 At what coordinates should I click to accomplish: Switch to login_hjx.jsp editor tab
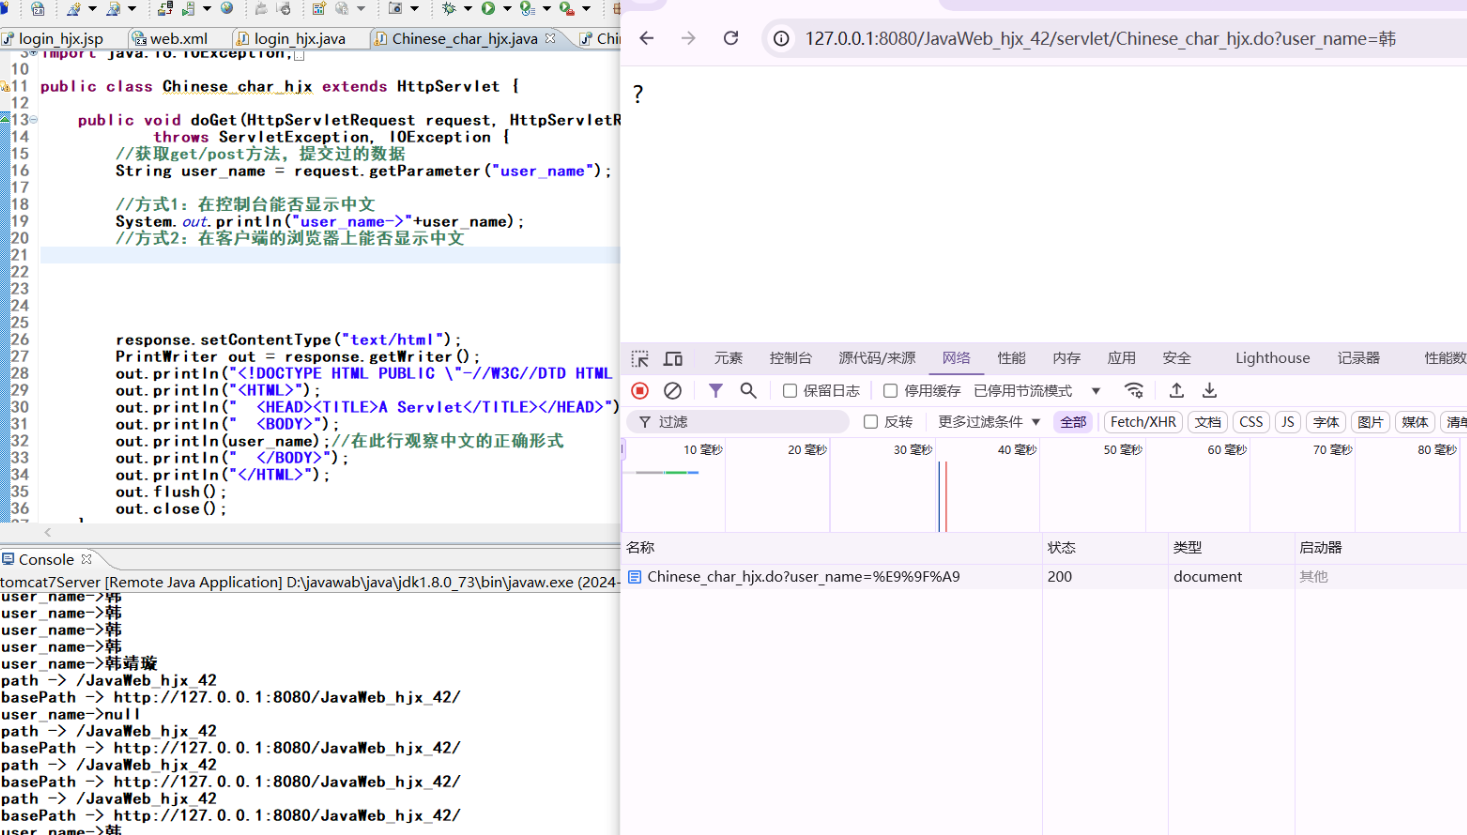[53, 38]
